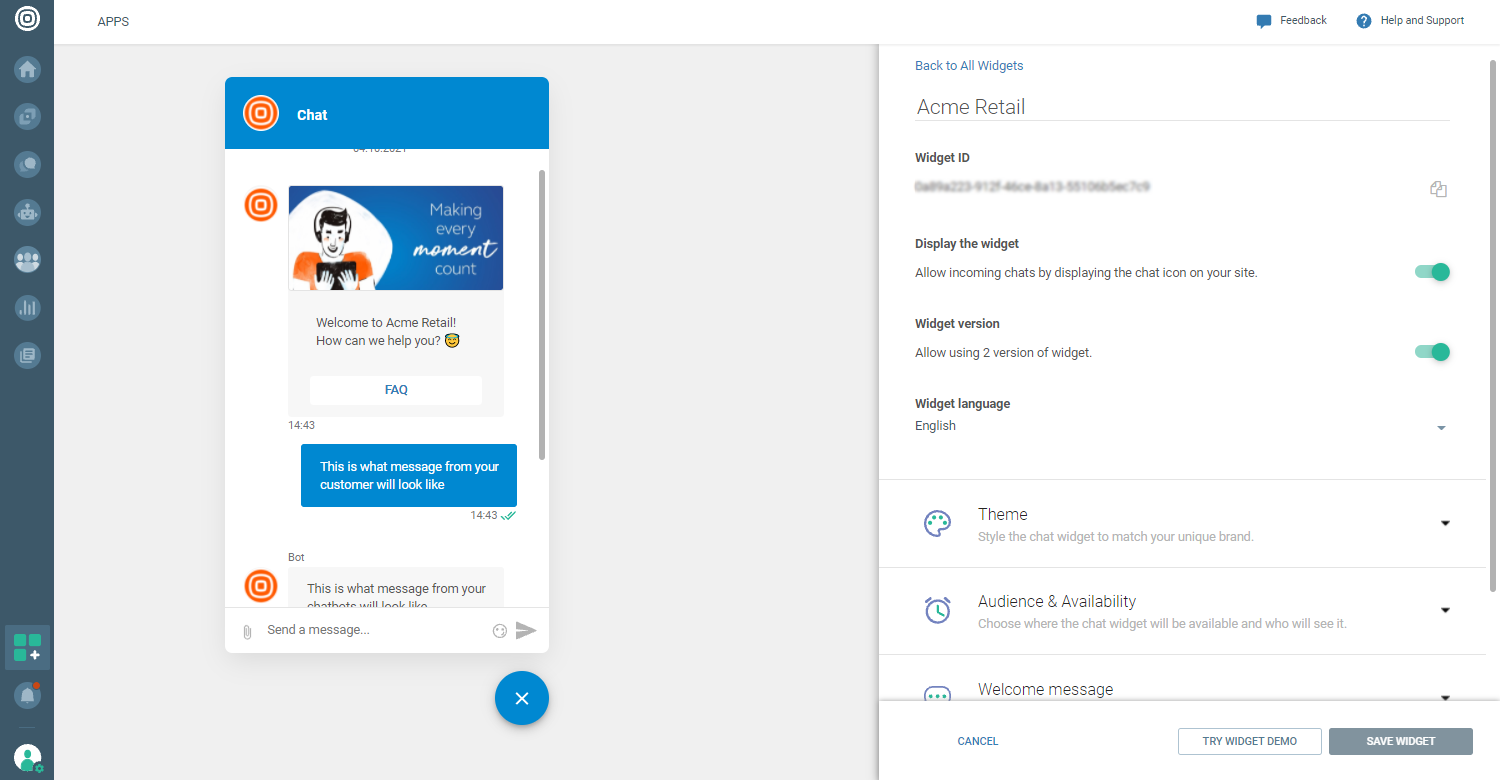
Task: Click the Try Widget Demo button
Action: (x=1250, y=741)
